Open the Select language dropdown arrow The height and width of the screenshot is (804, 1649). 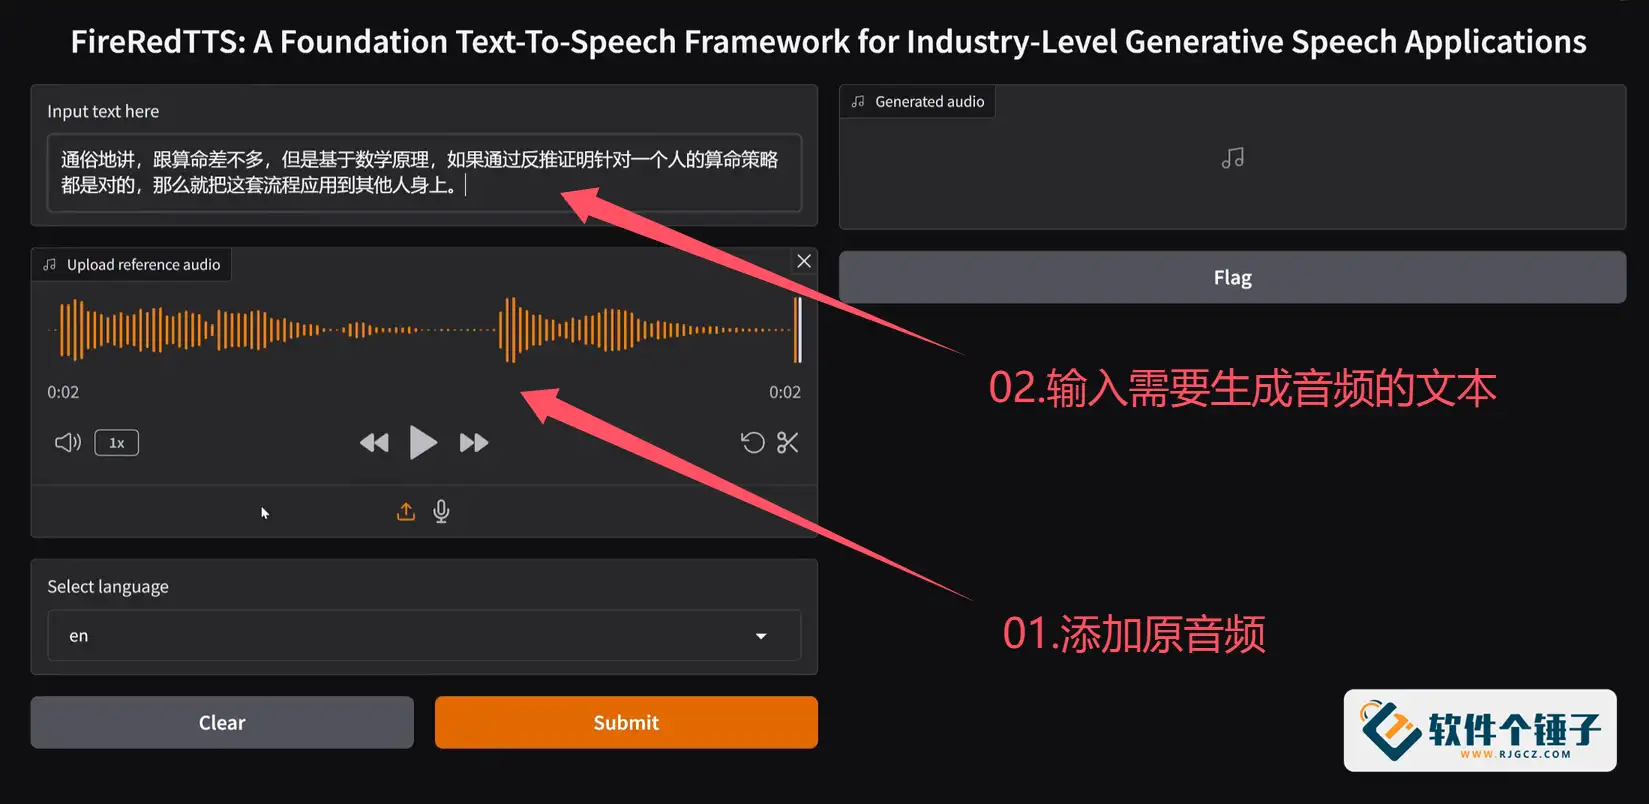(x=761, y=636)
